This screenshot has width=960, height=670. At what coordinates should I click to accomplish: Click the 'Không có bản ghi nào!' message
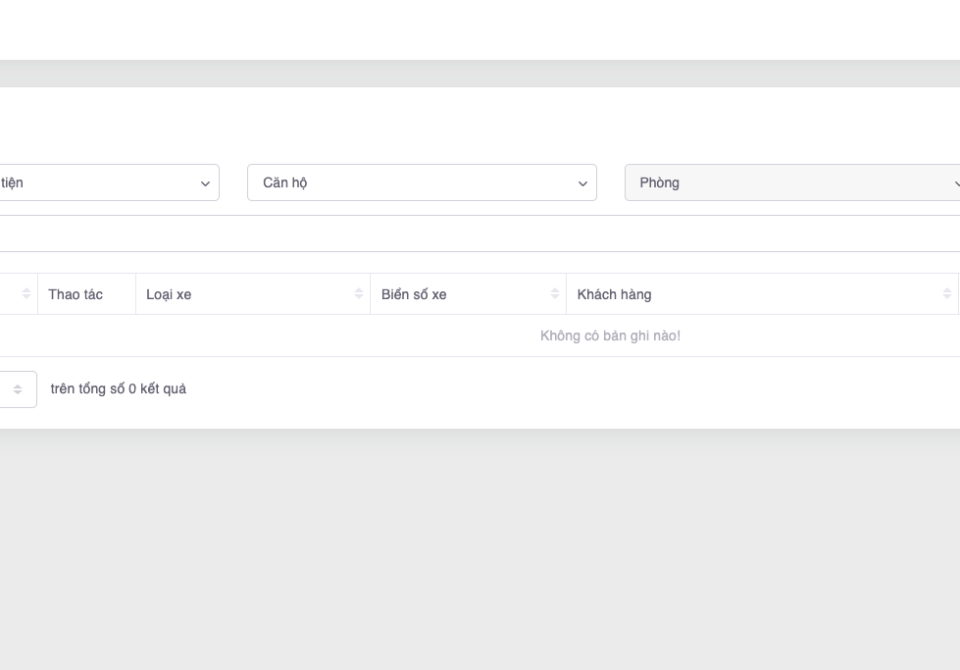click(610, 336)
